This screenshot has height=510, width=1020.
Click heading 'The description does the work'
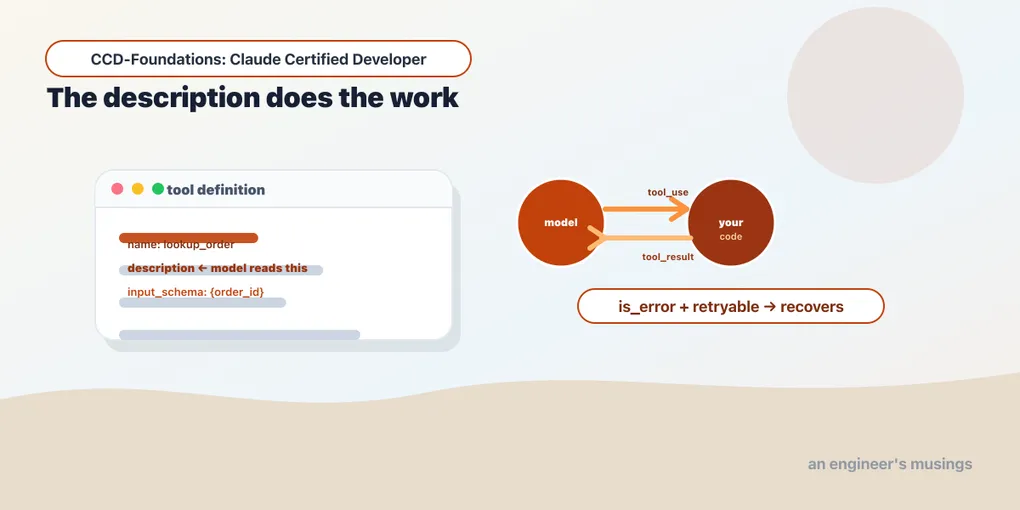253,98
